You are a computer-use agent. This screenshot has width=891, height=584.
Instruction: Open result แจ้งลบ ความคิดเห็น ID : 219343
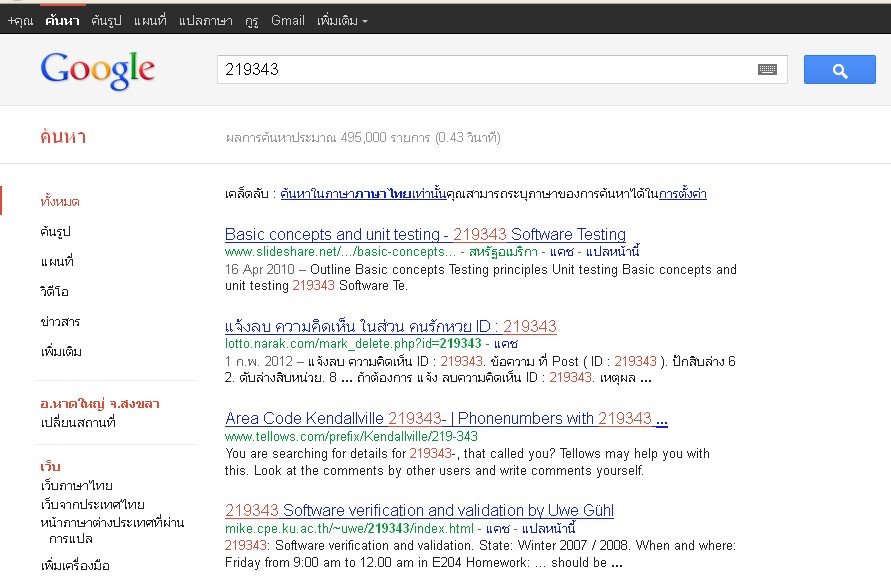click(390, 326)
